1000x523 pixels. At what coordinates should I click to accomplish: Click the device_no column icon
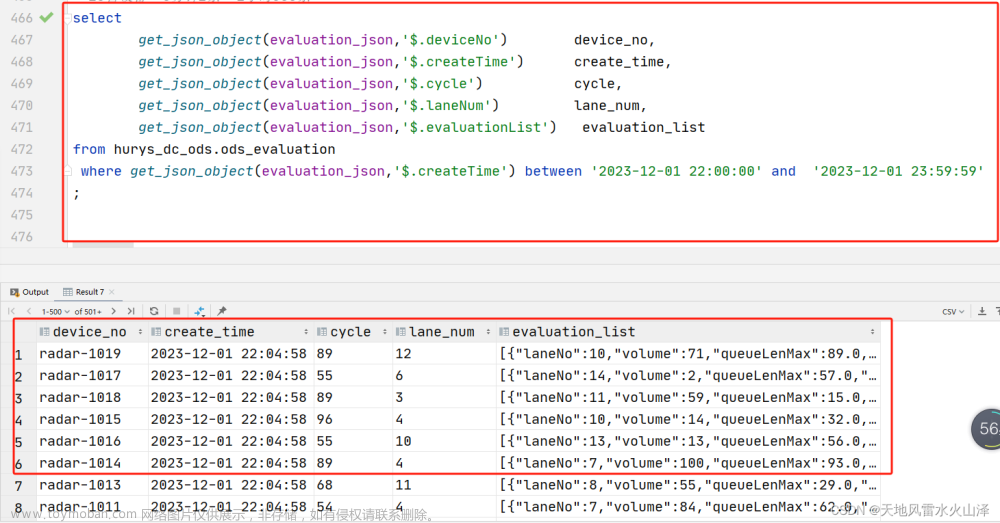tap(44, 332)
